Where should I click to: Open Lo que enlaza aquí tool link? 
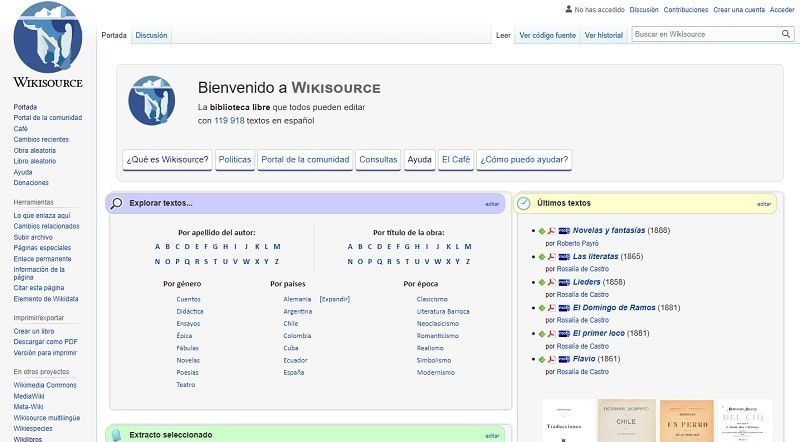41,215
